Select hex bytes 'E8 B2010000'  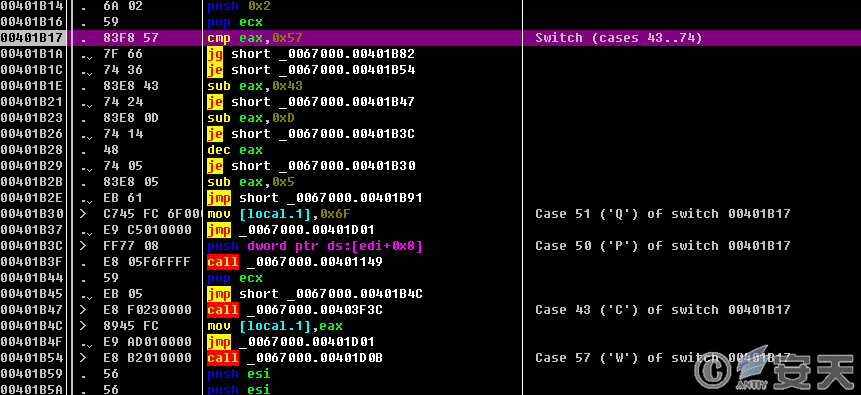click(147, 358)
